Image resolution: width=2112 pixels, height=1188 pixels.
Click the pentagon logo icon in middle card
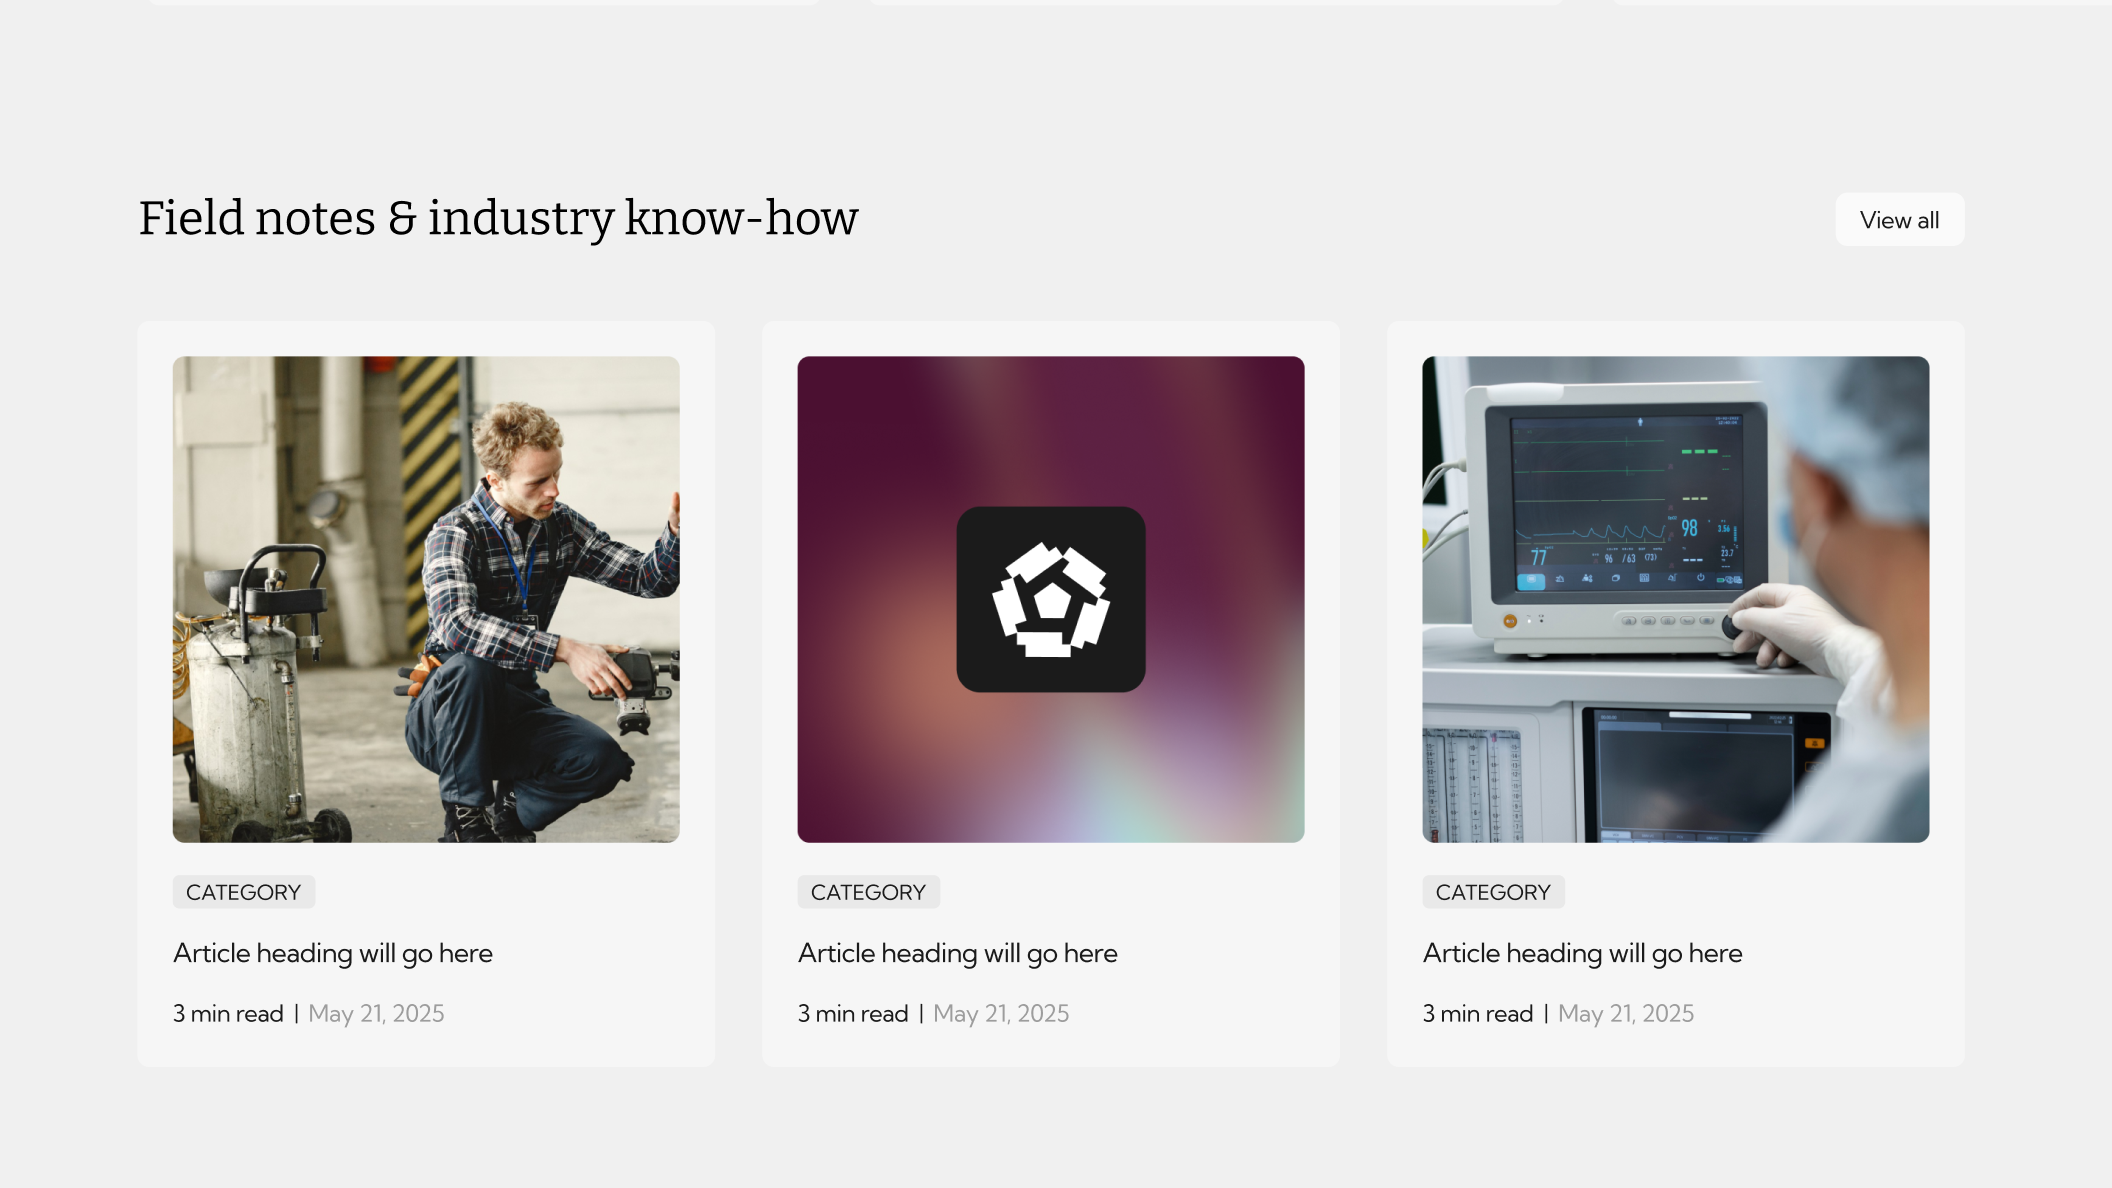click(1050, 600)
